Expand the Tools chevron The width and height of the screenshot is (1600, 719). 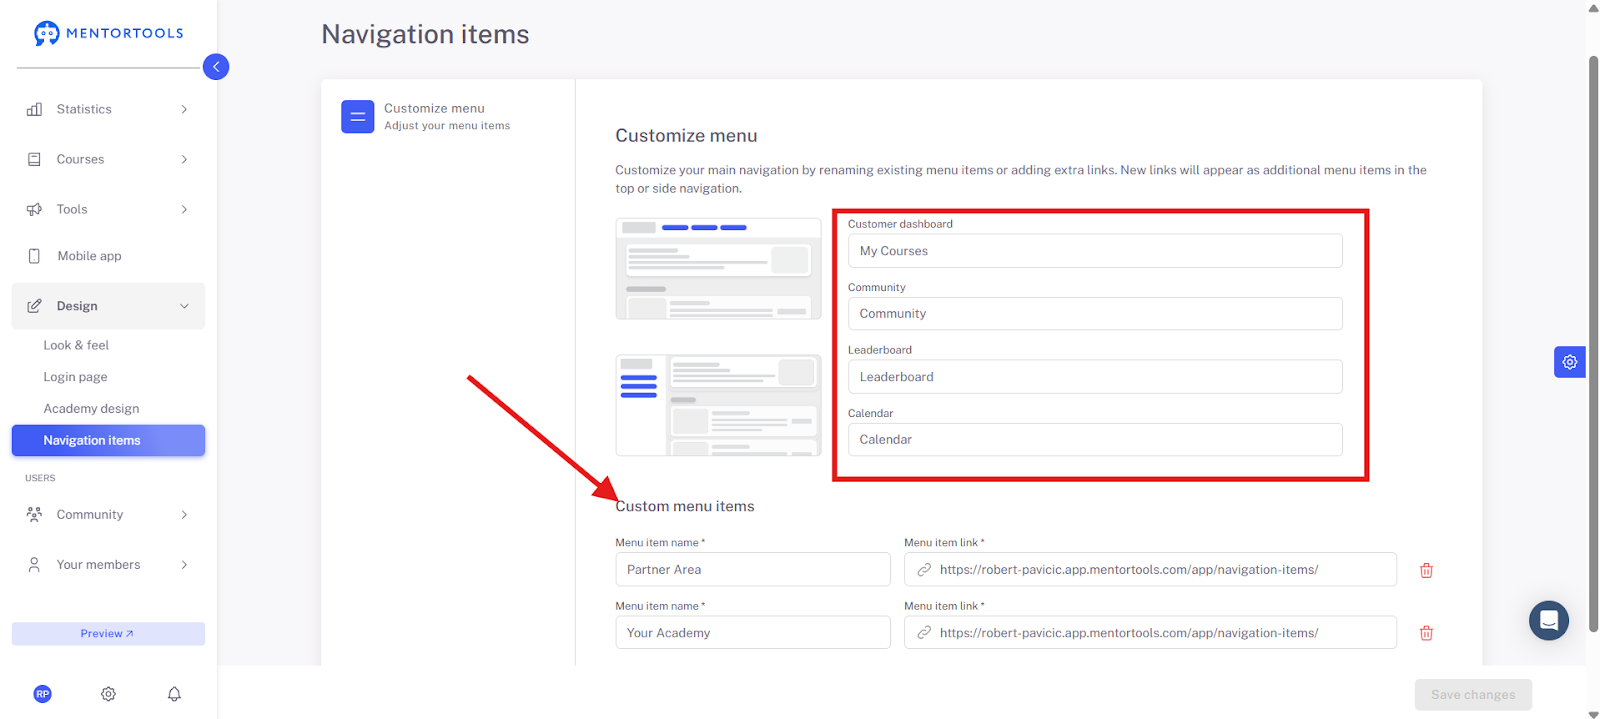[x=184, y=209]
